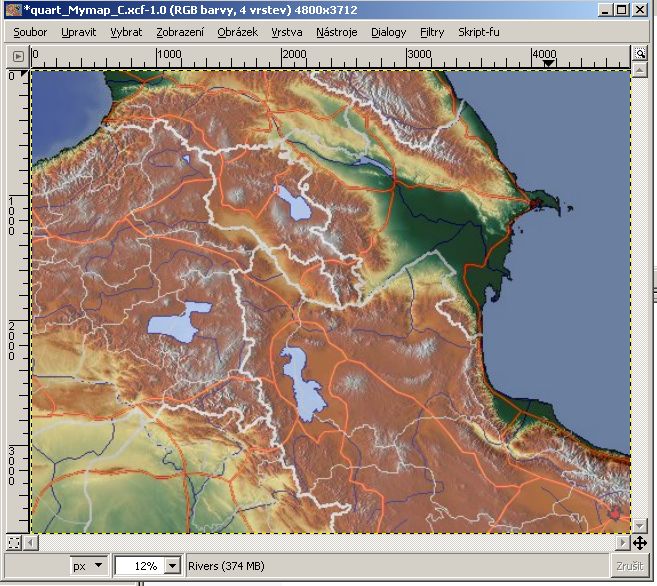
Task: Toggle zoom-on-resize magnifier icon at top right
Action: (639, 54)
